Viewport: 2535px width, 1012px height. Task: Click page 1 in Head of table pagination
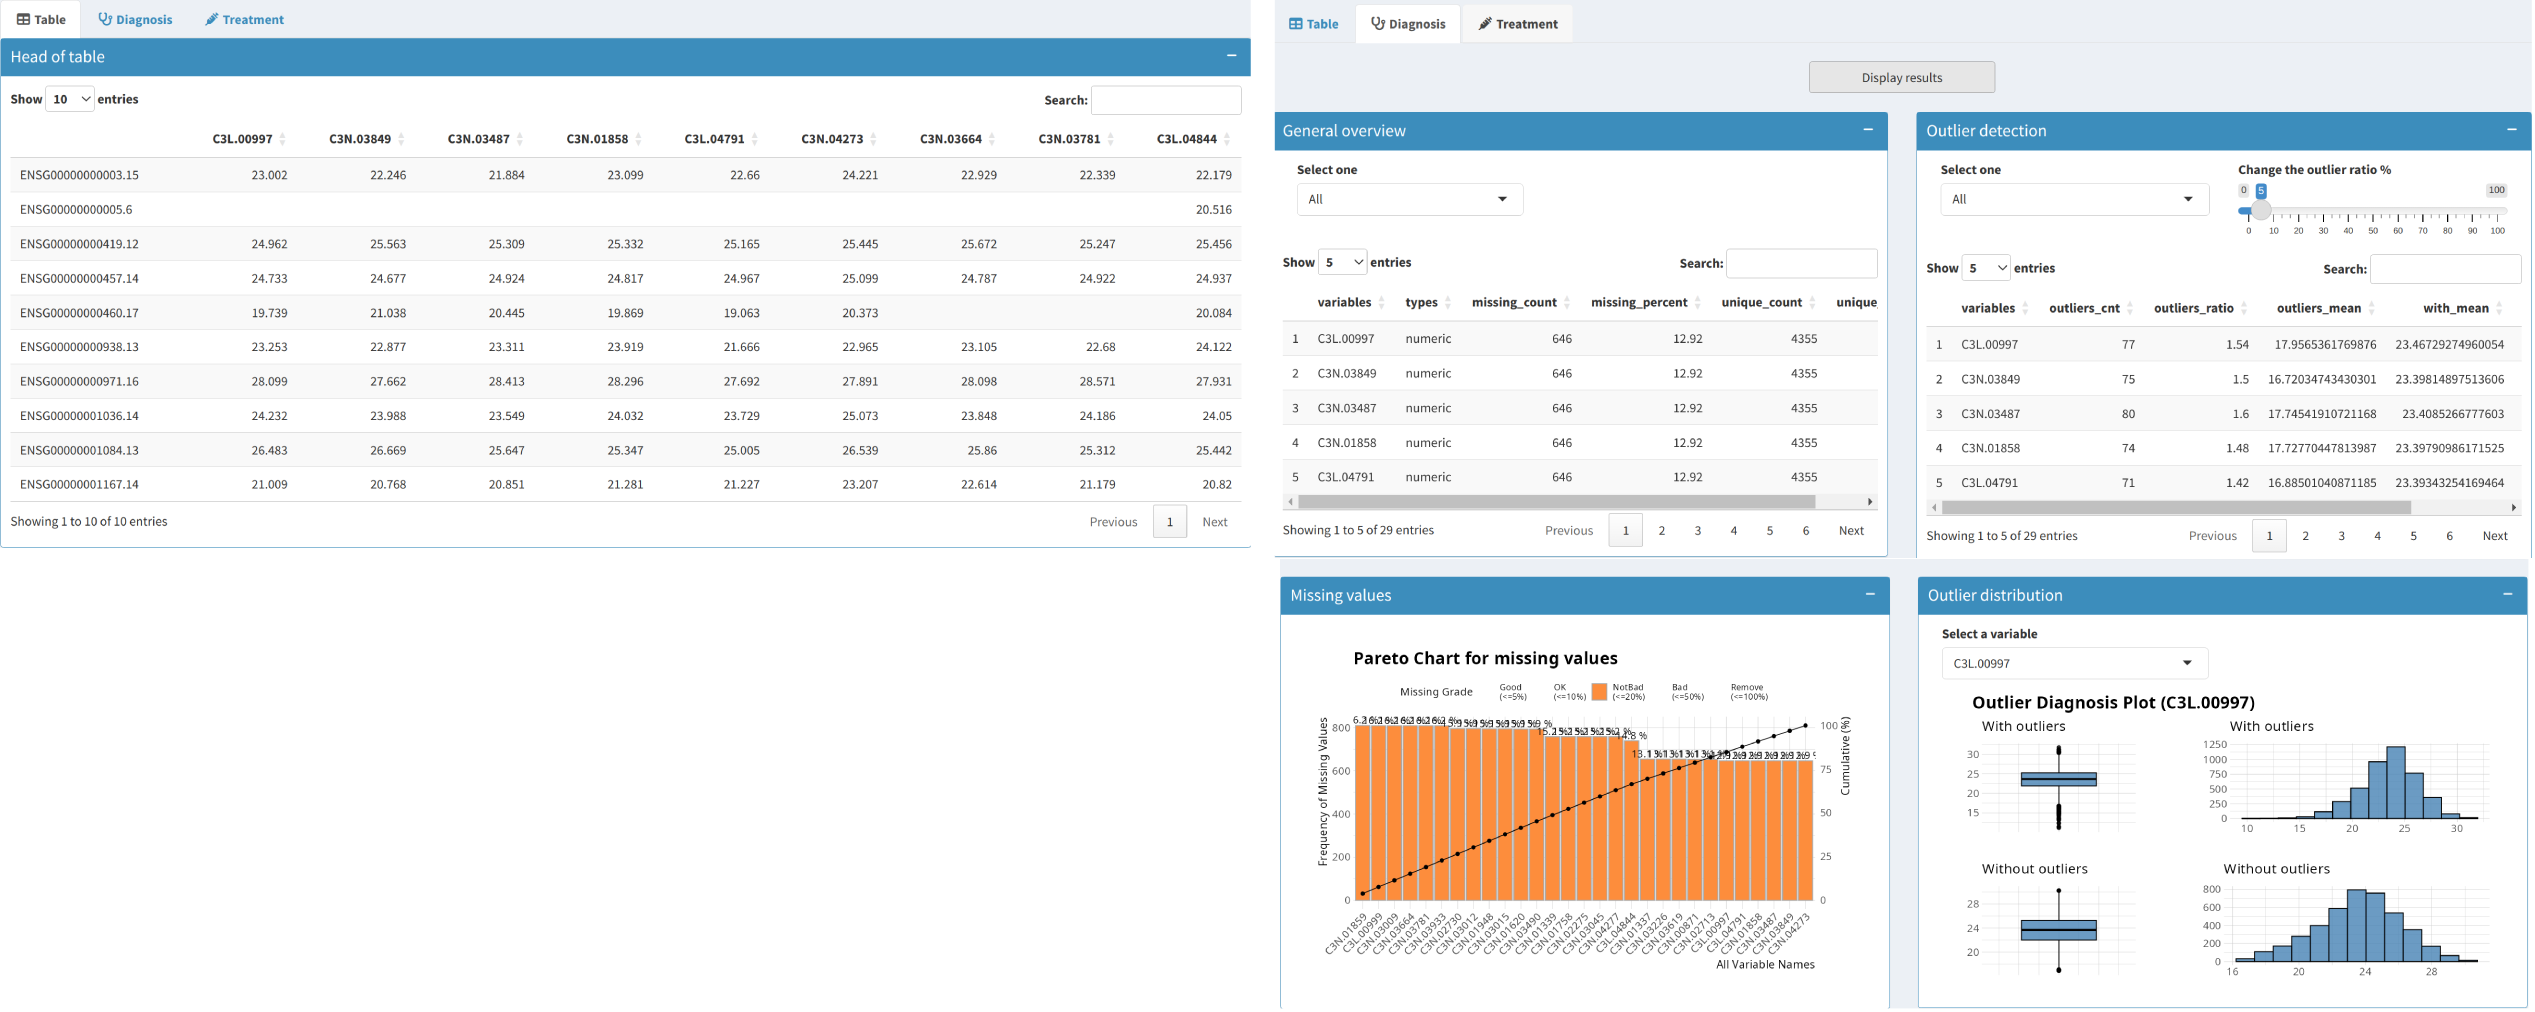[x=1169, y=522]
